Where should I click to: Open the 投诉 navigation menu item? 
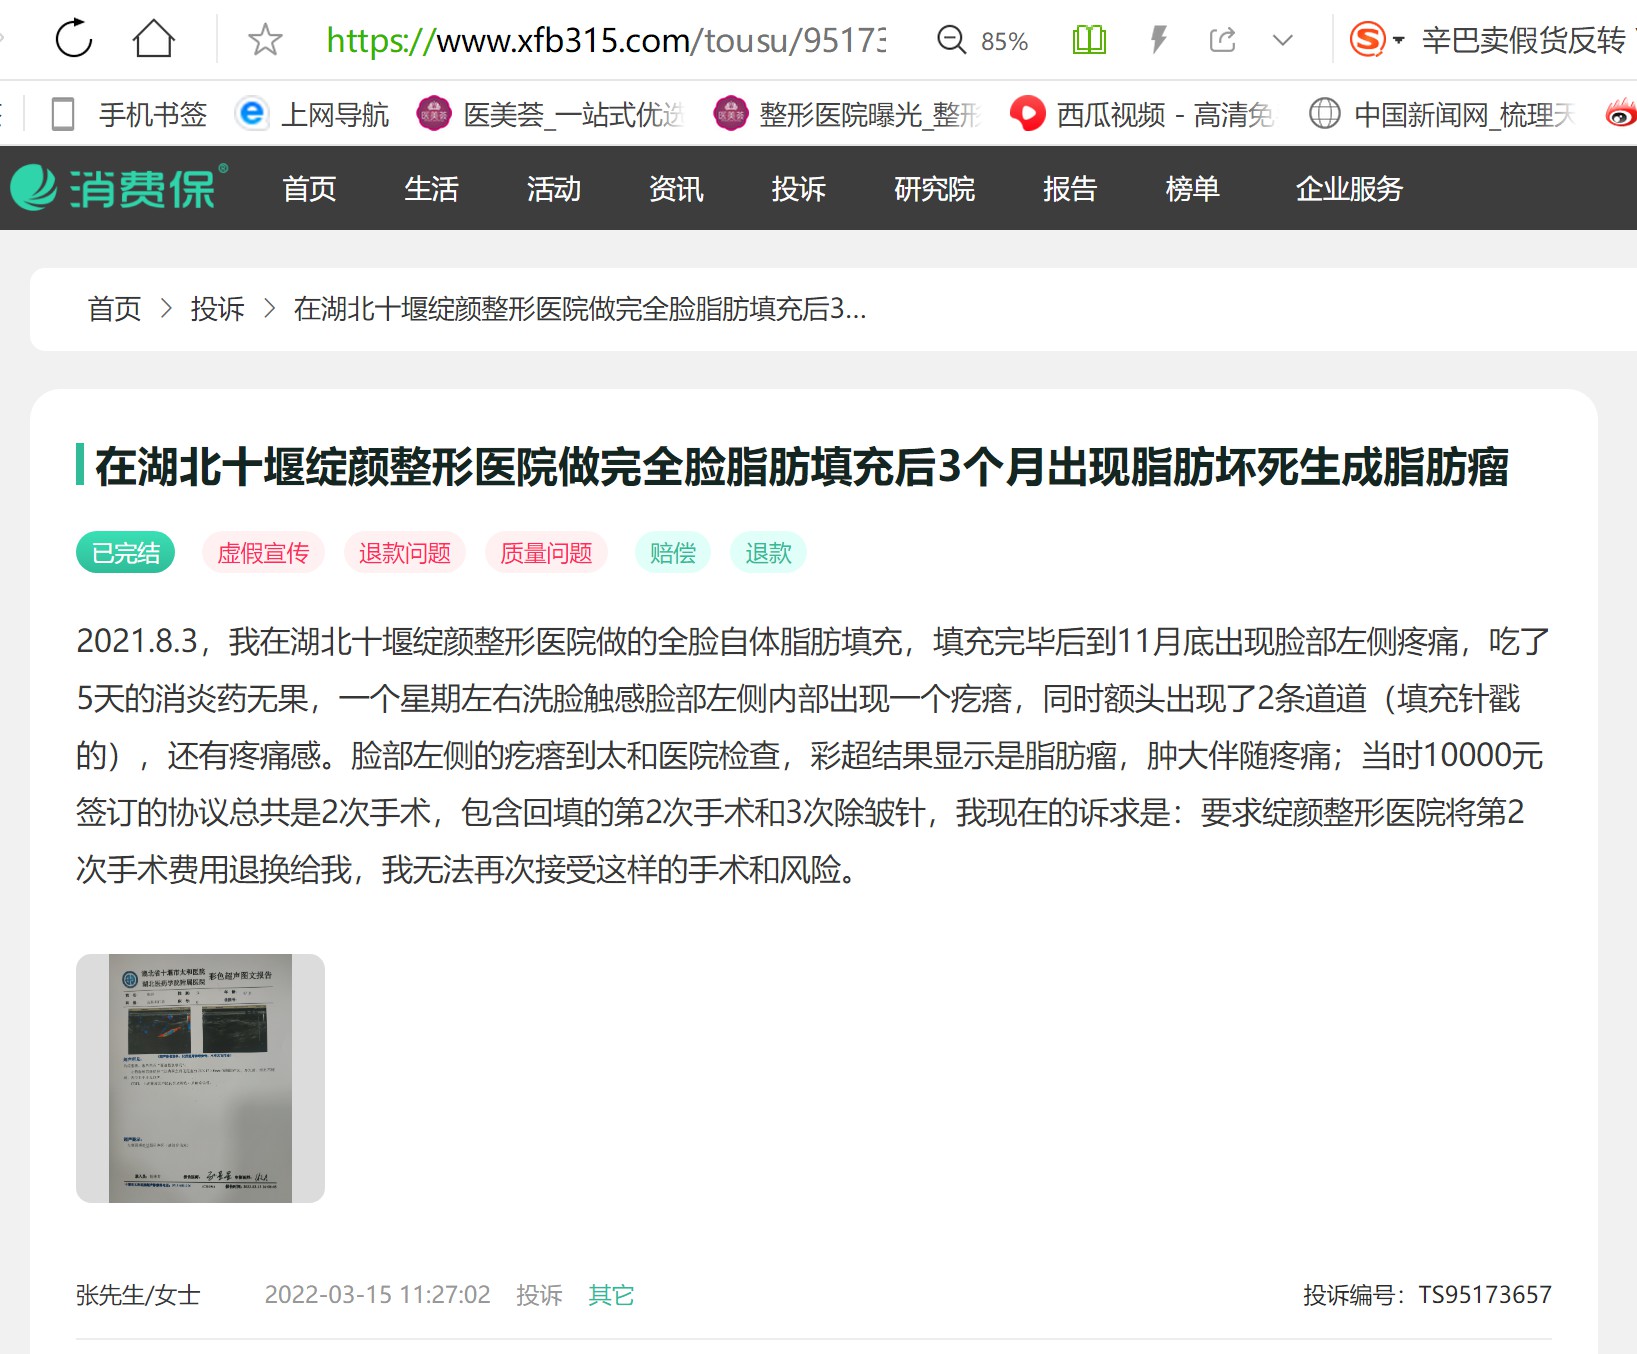(798, 189)
